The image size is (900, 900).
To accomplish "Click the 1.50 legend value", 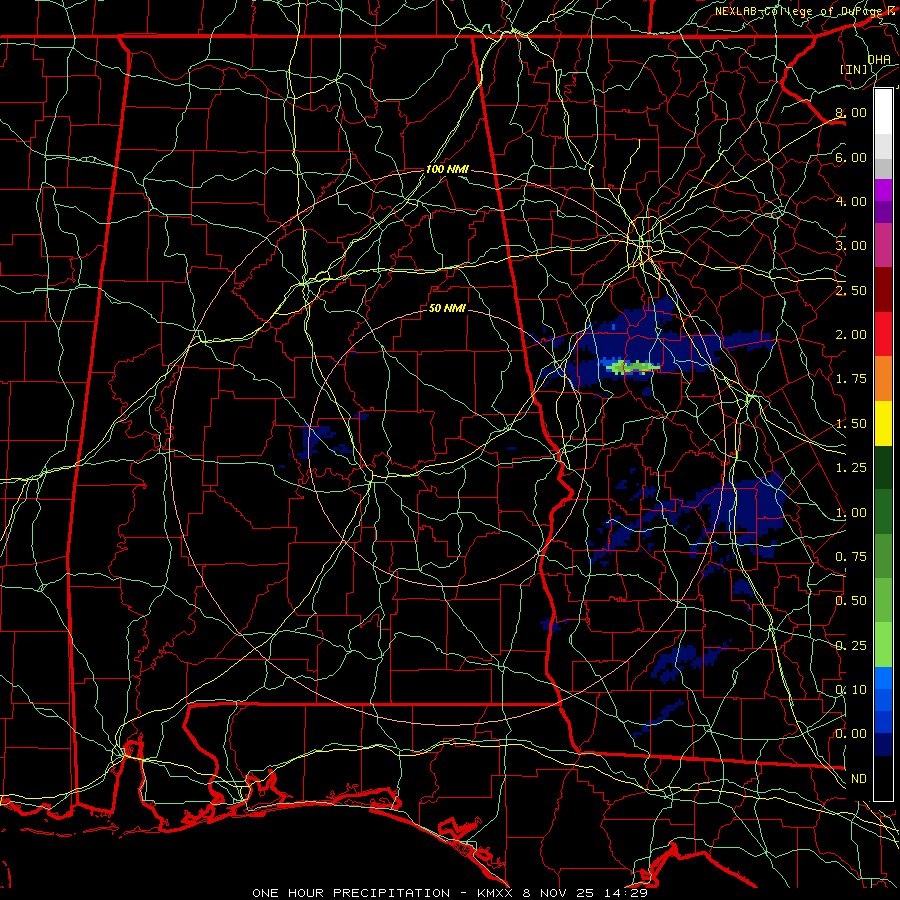I will (851, 424).
